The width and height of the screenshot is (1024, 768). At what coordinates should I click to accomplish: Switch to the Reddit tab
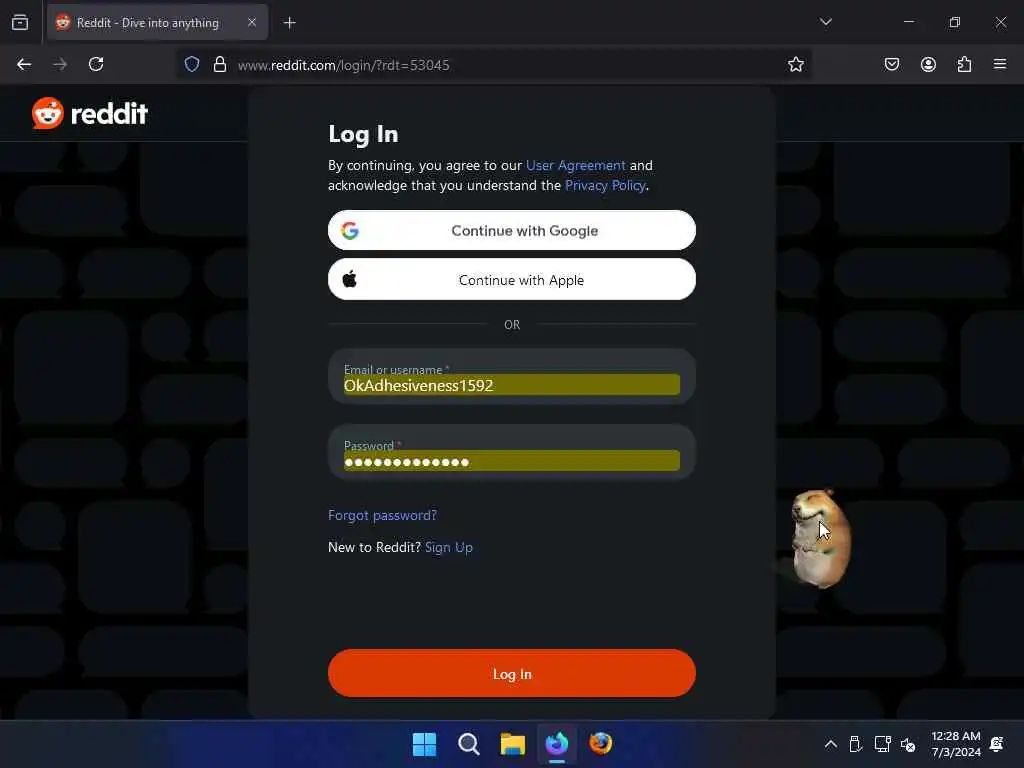157,22
